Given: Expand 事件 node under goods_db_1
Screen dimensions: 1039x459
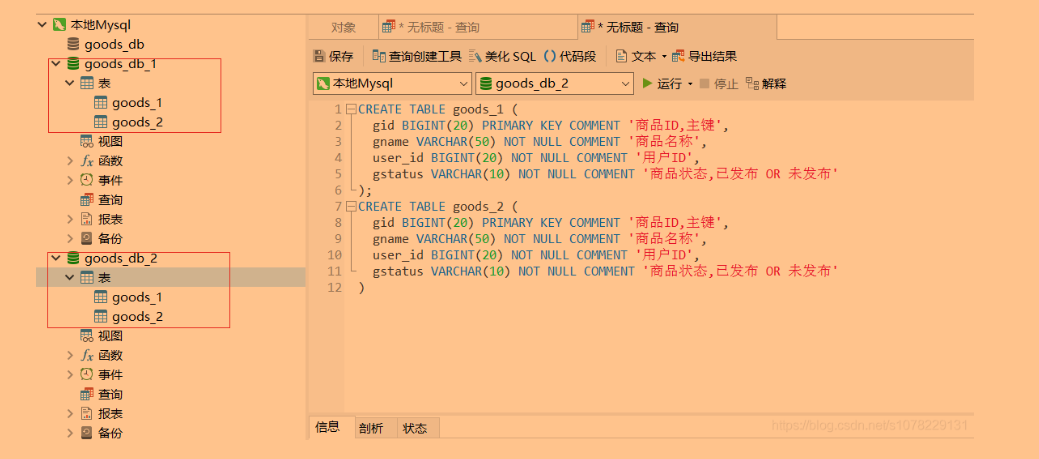Looking at the screenshot, I should (70, 180).
